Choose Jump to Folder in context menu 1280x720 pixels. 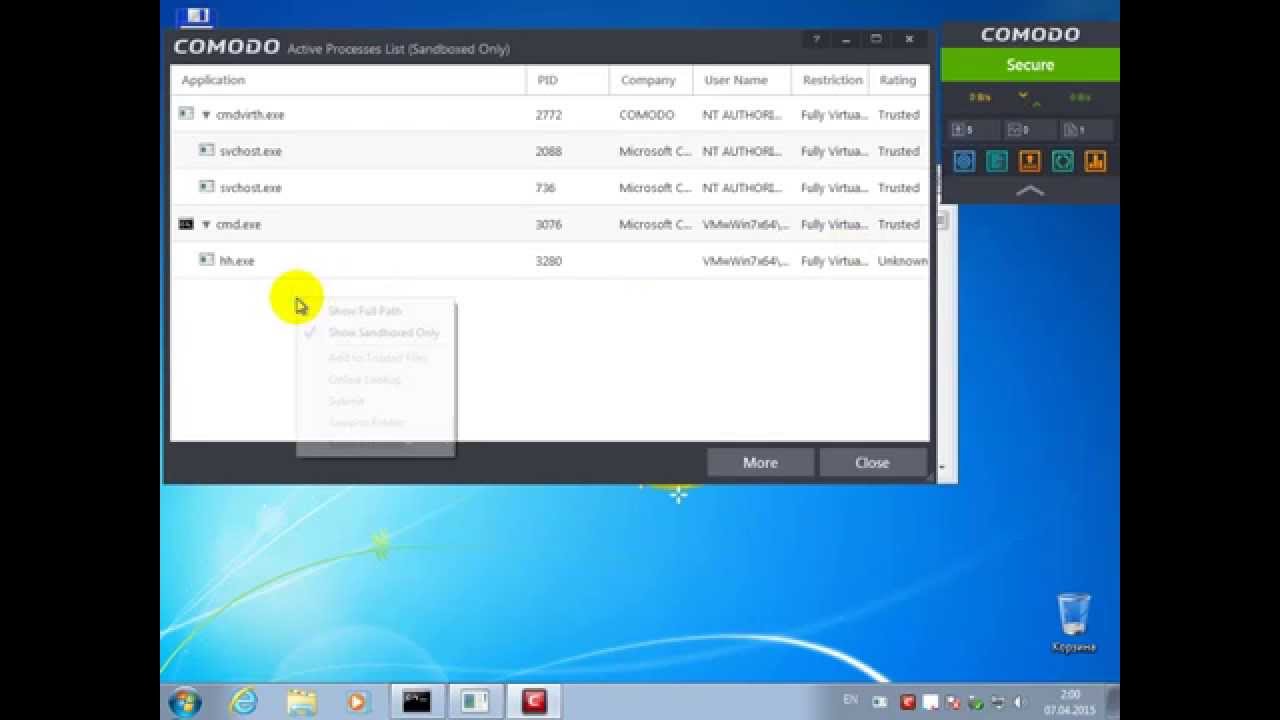click(375, 423)
